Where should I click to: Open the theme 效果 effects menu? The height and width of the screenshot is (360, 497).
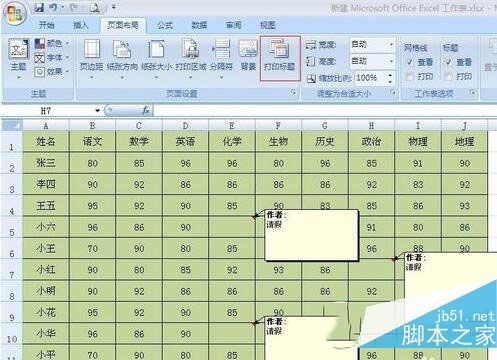[x=52, y=71]
